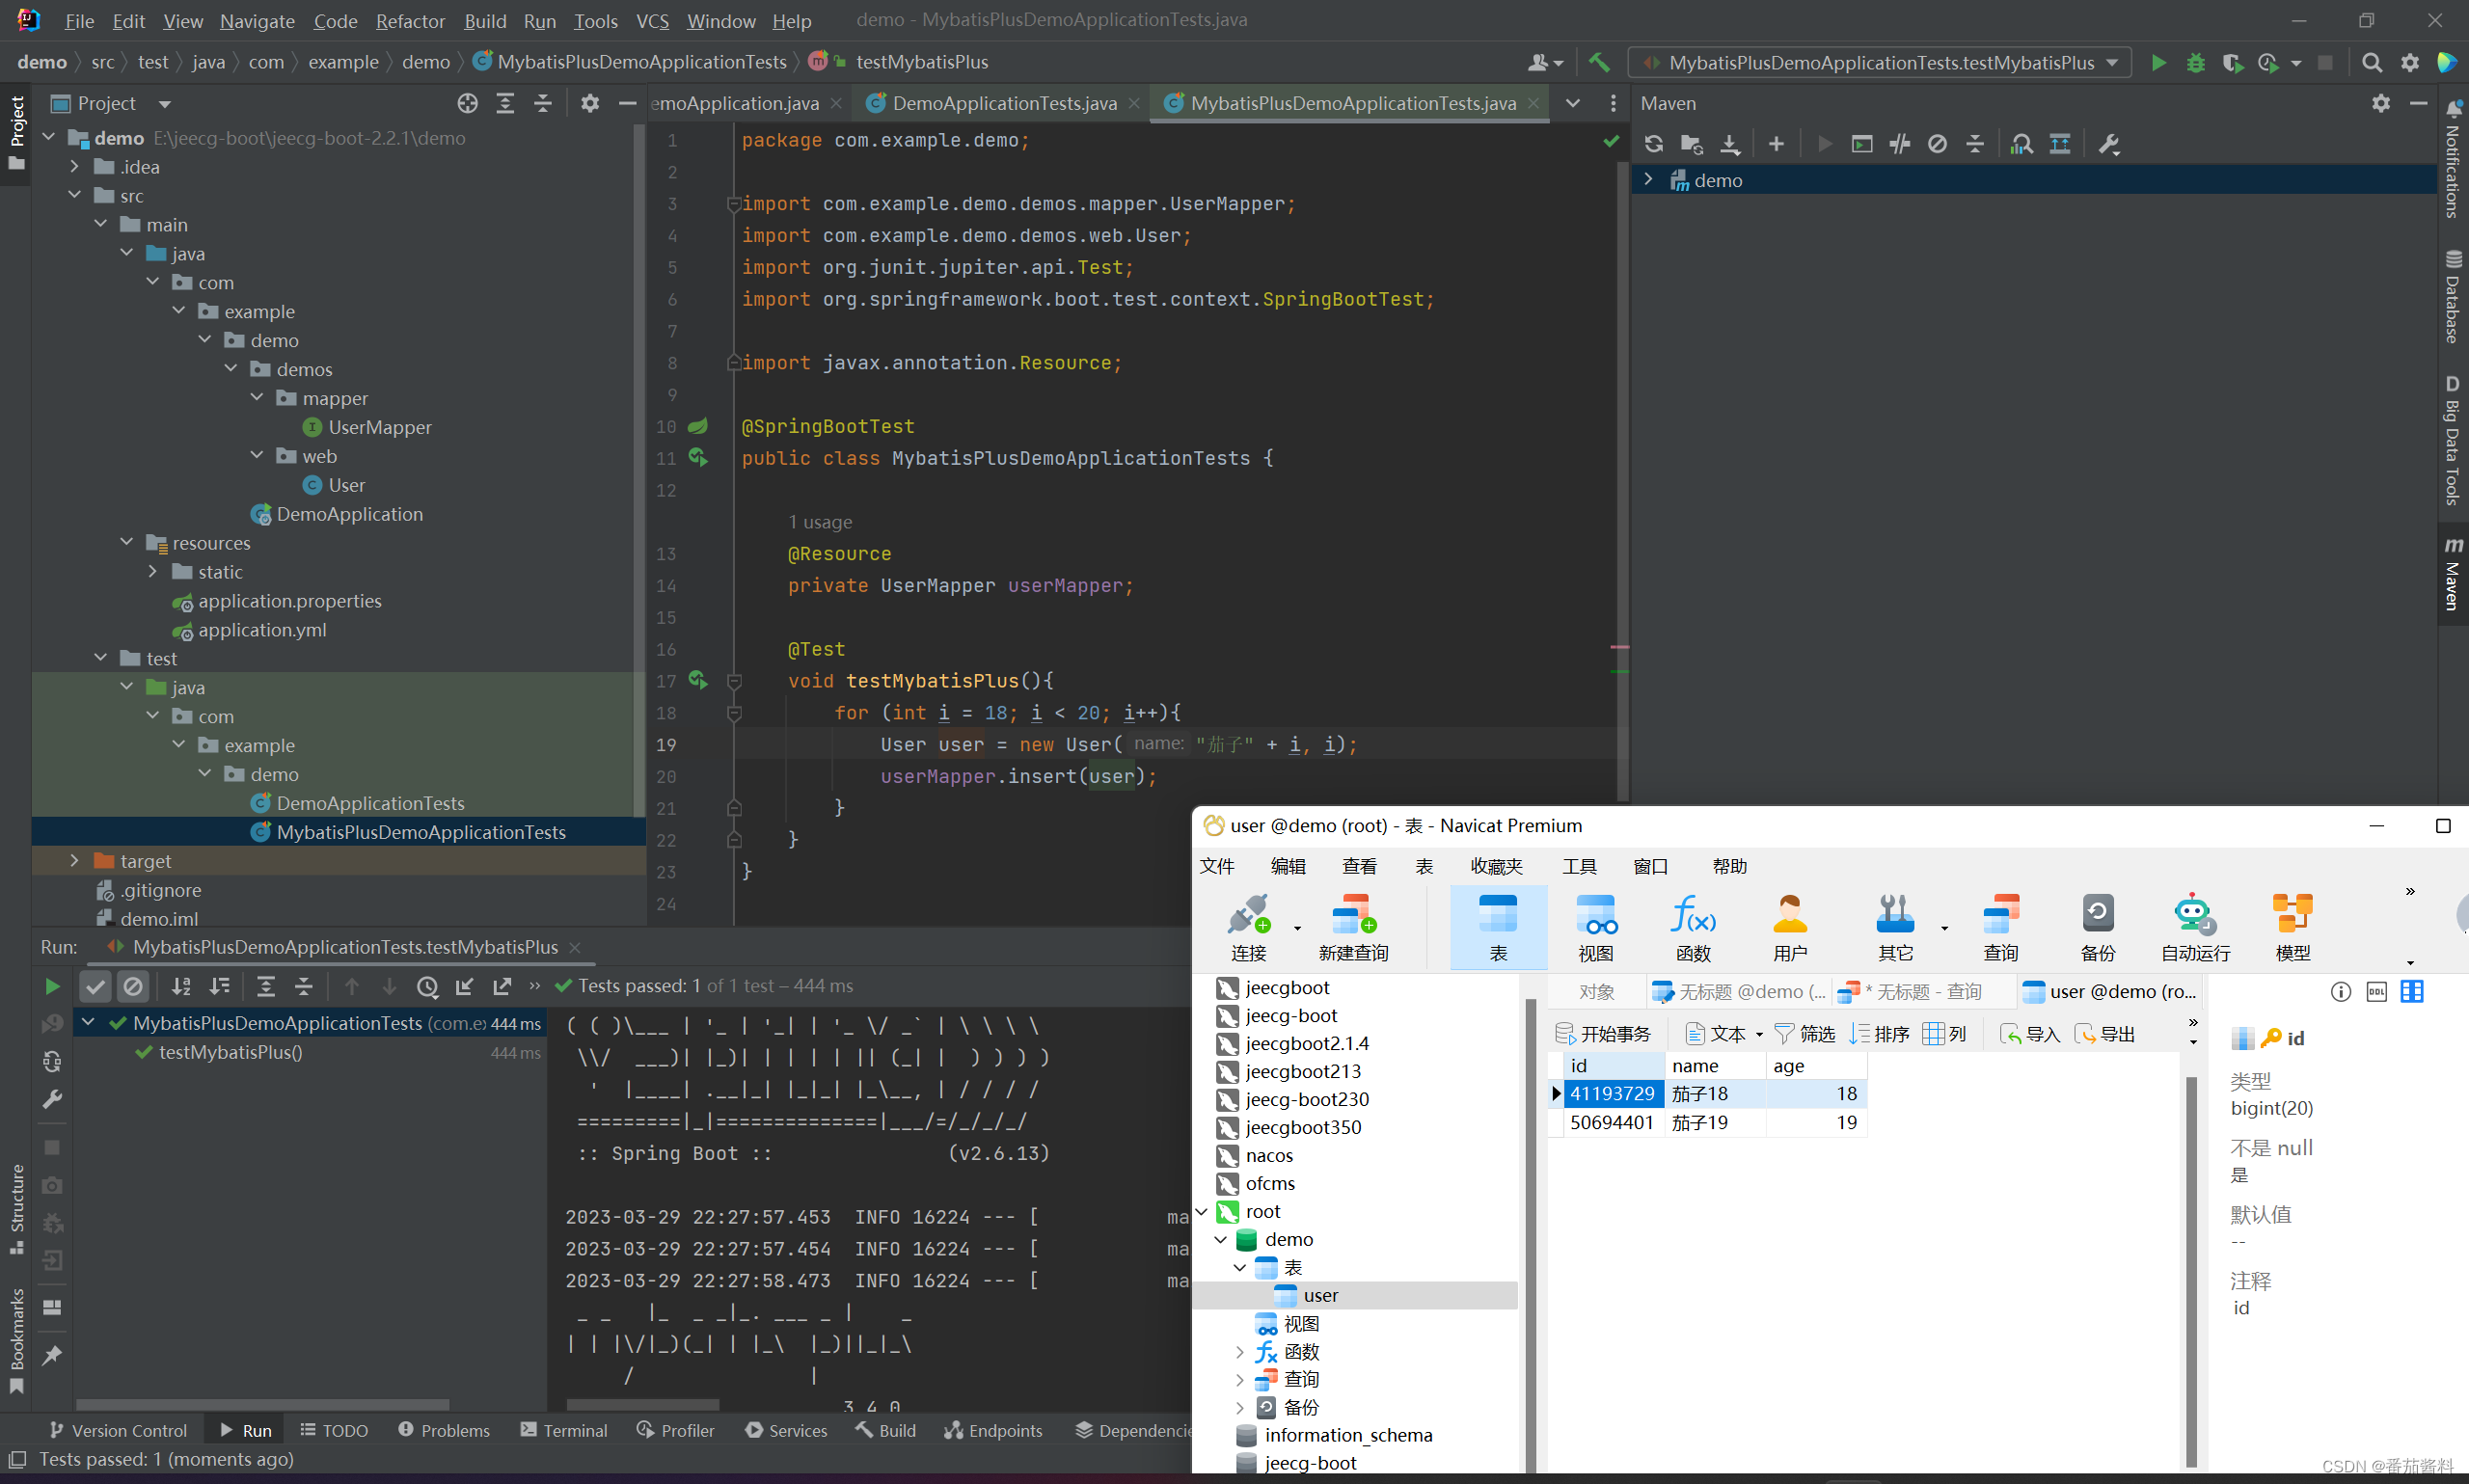Click Maven execute goal icon

1862,144
